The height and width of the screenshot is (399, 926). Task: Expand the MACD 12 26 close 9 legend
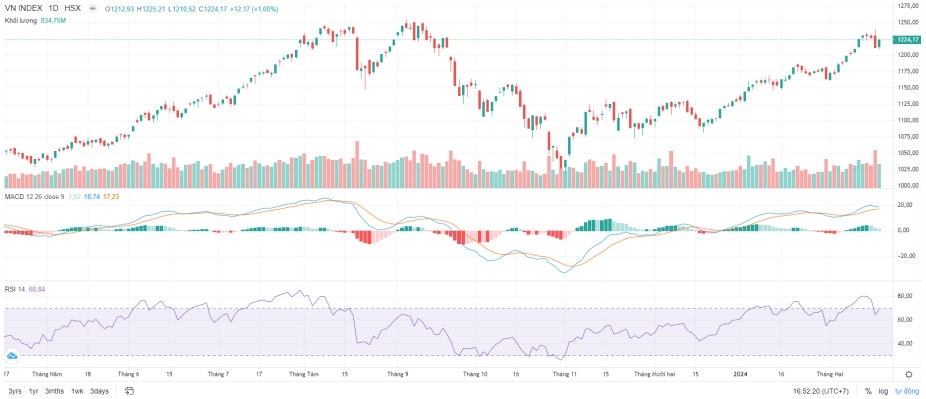(34, 195)
